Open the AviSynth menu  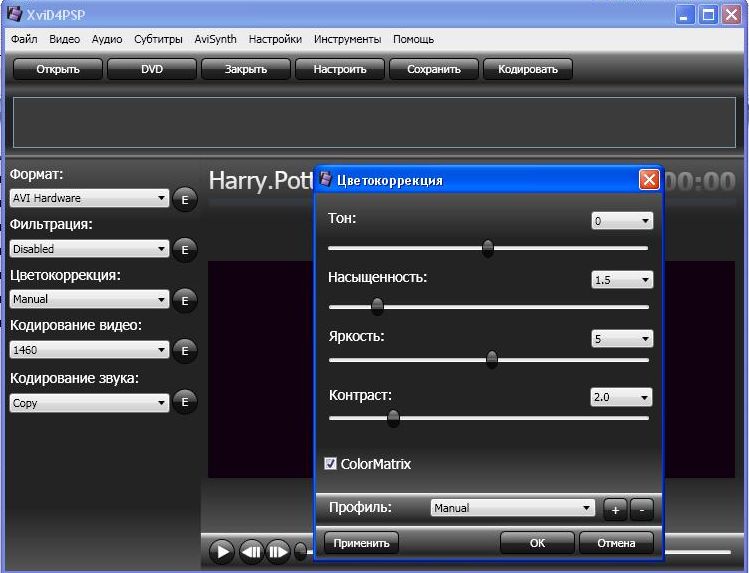pos(215,39)
